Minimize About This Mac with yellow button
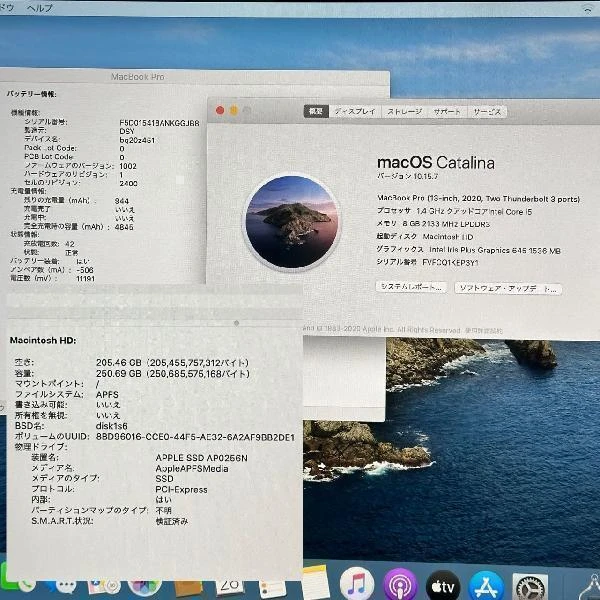Image resolution: width=600 pixels, height=600 pixels. pos(233,111)
